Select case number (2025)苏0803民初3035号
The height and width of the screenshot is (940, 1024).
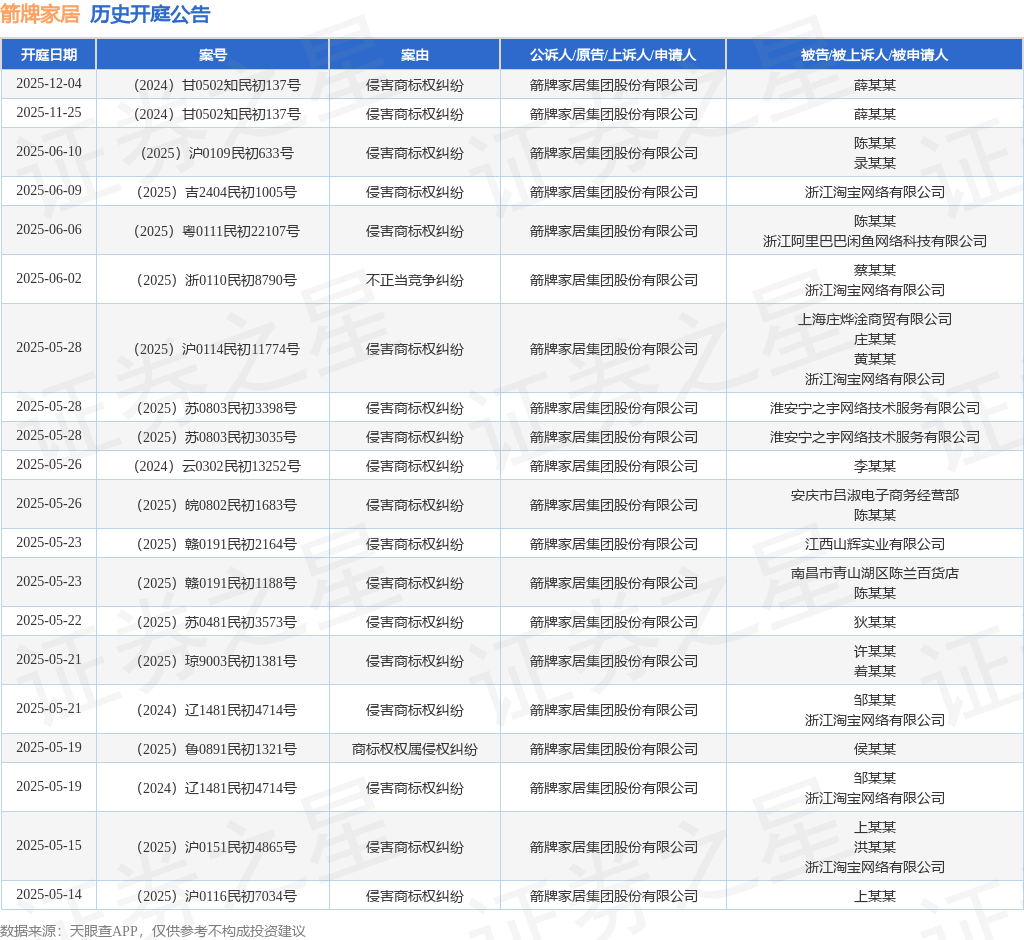217,437
